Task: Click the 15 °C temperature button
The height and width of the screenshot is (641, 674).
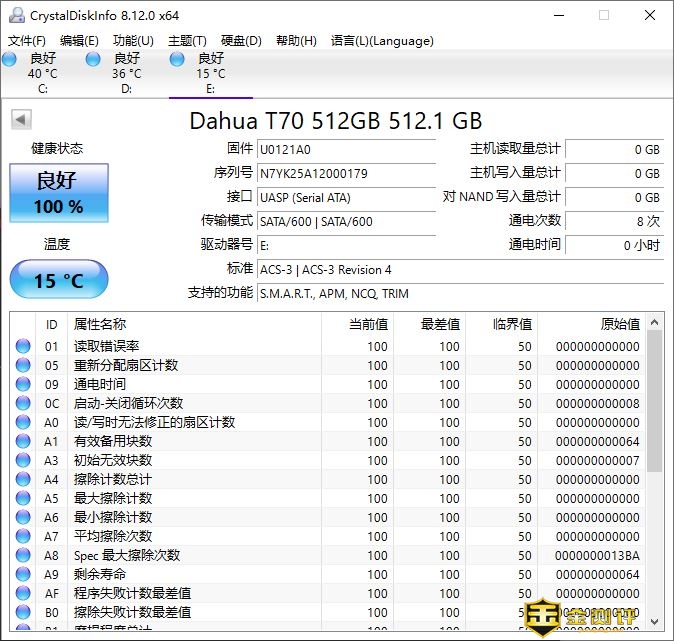Action: click(x=58, y=280)
